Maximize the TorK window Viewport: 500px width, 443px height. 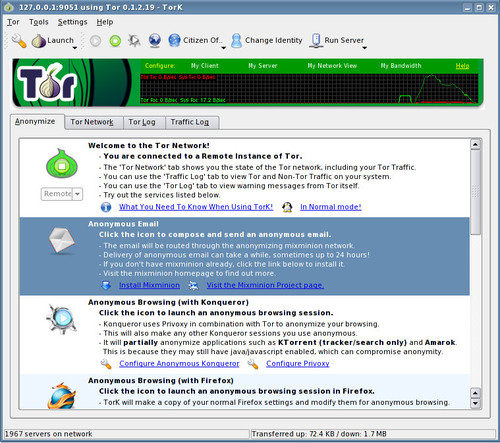479,7
